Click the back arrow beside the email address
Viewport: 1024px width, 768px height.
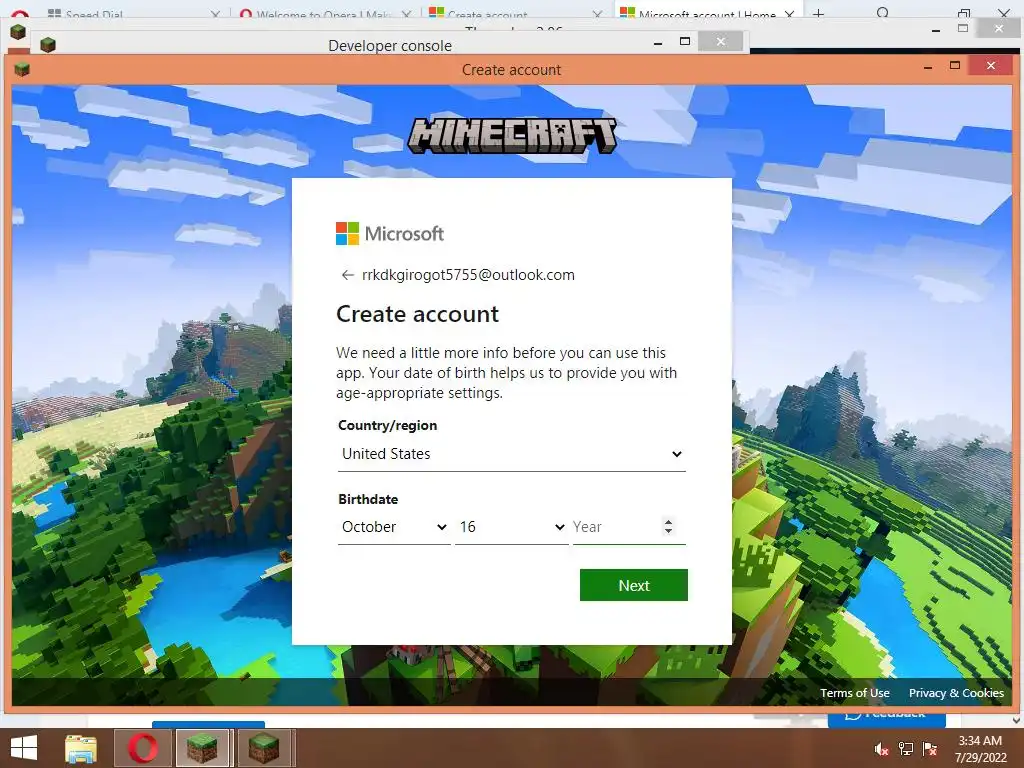[347, 276]
